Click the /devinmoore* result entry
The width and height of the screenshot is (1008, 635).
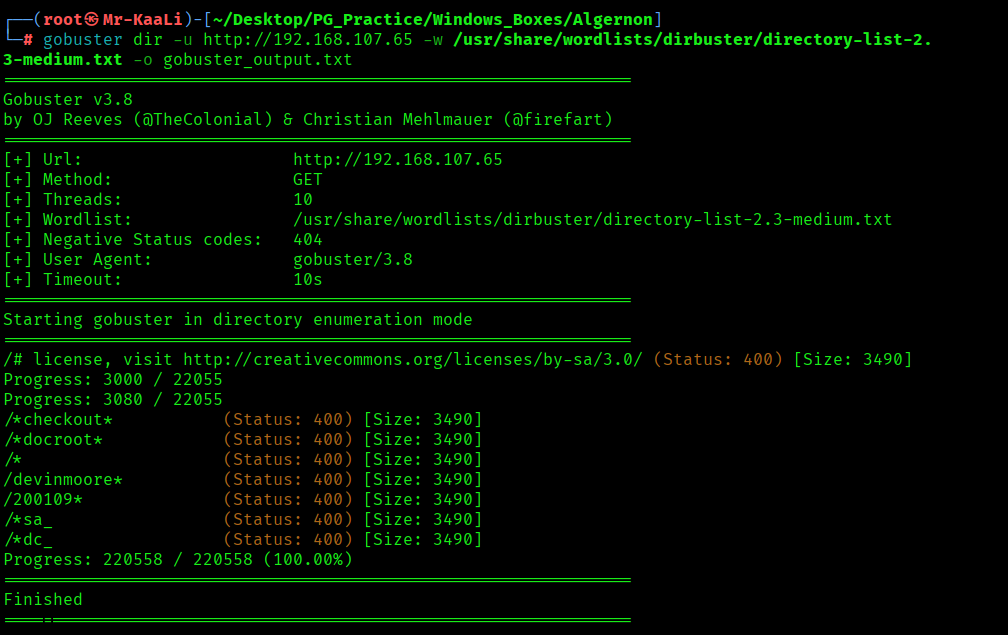click(63, 480)
